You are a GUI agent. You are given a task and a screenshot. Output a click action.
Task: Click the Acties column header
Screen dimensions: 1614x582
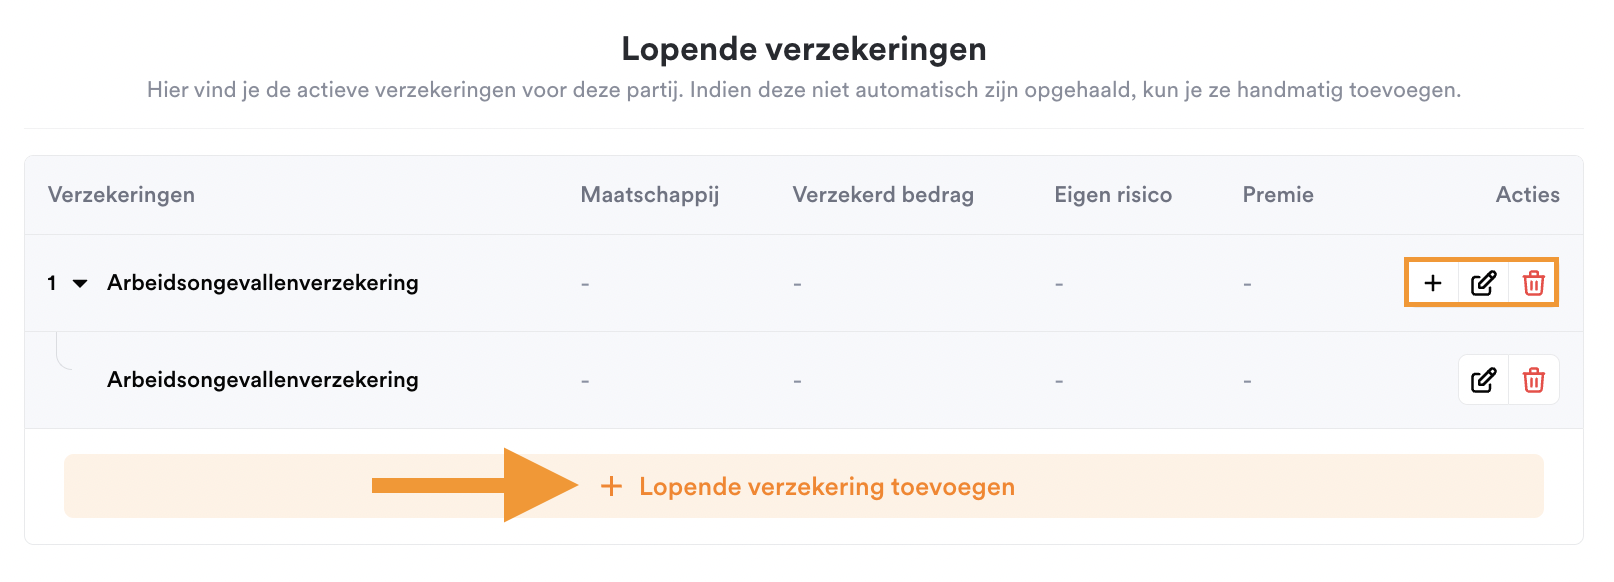1527,195
